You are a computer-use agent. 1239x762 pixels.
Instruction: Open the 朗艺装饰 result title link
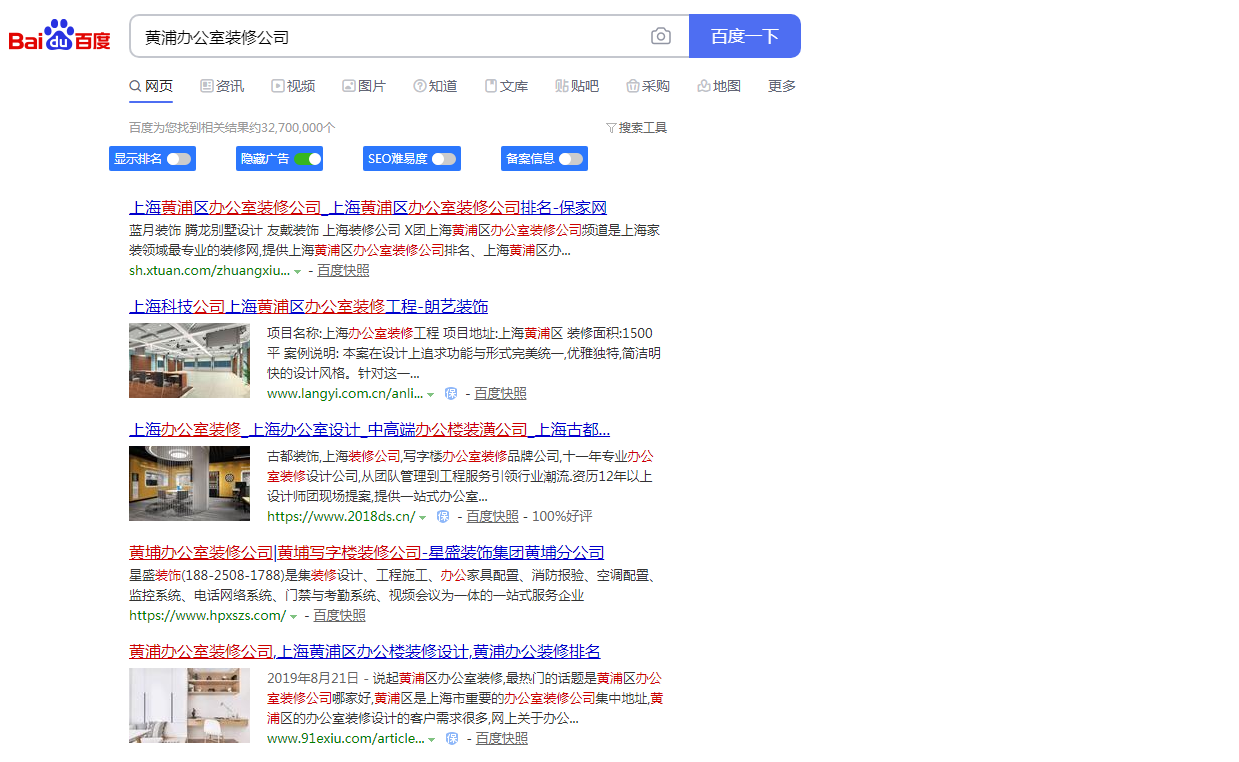coord(309,307)
